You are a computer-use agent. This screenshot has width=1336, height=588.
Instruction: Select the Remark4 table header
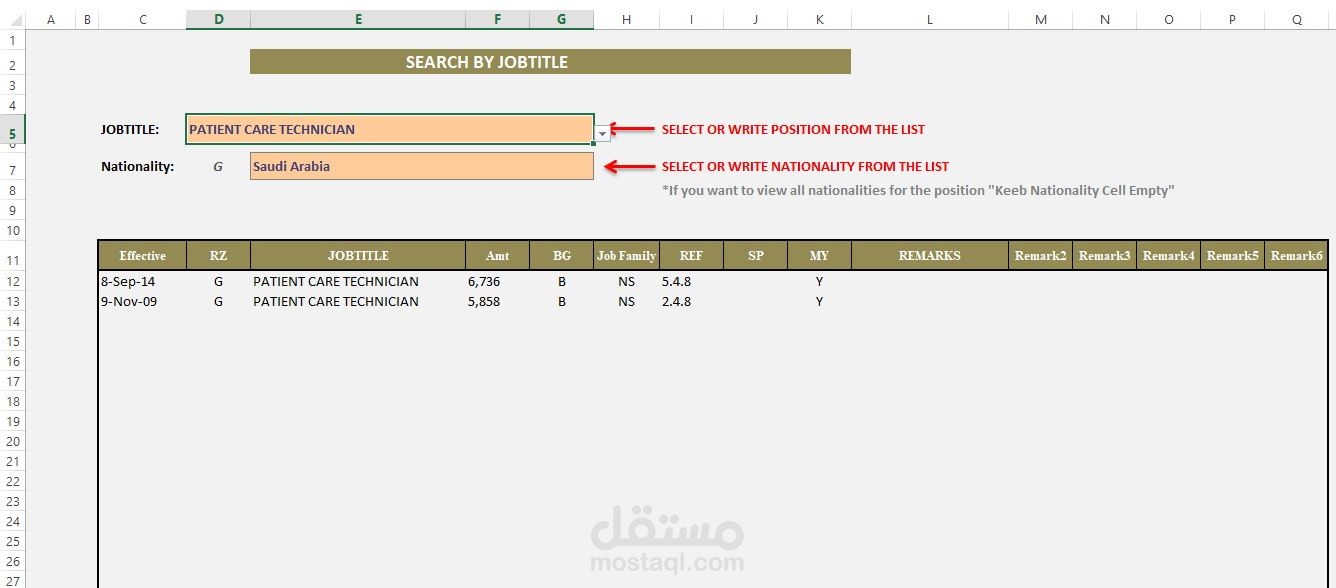click(1168, 256)
